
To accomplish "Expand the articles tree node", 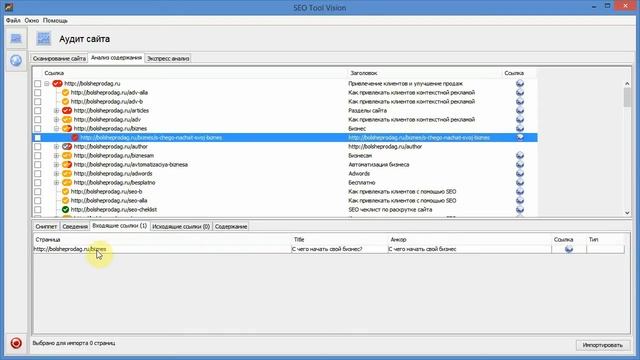I will coord(56,111).
